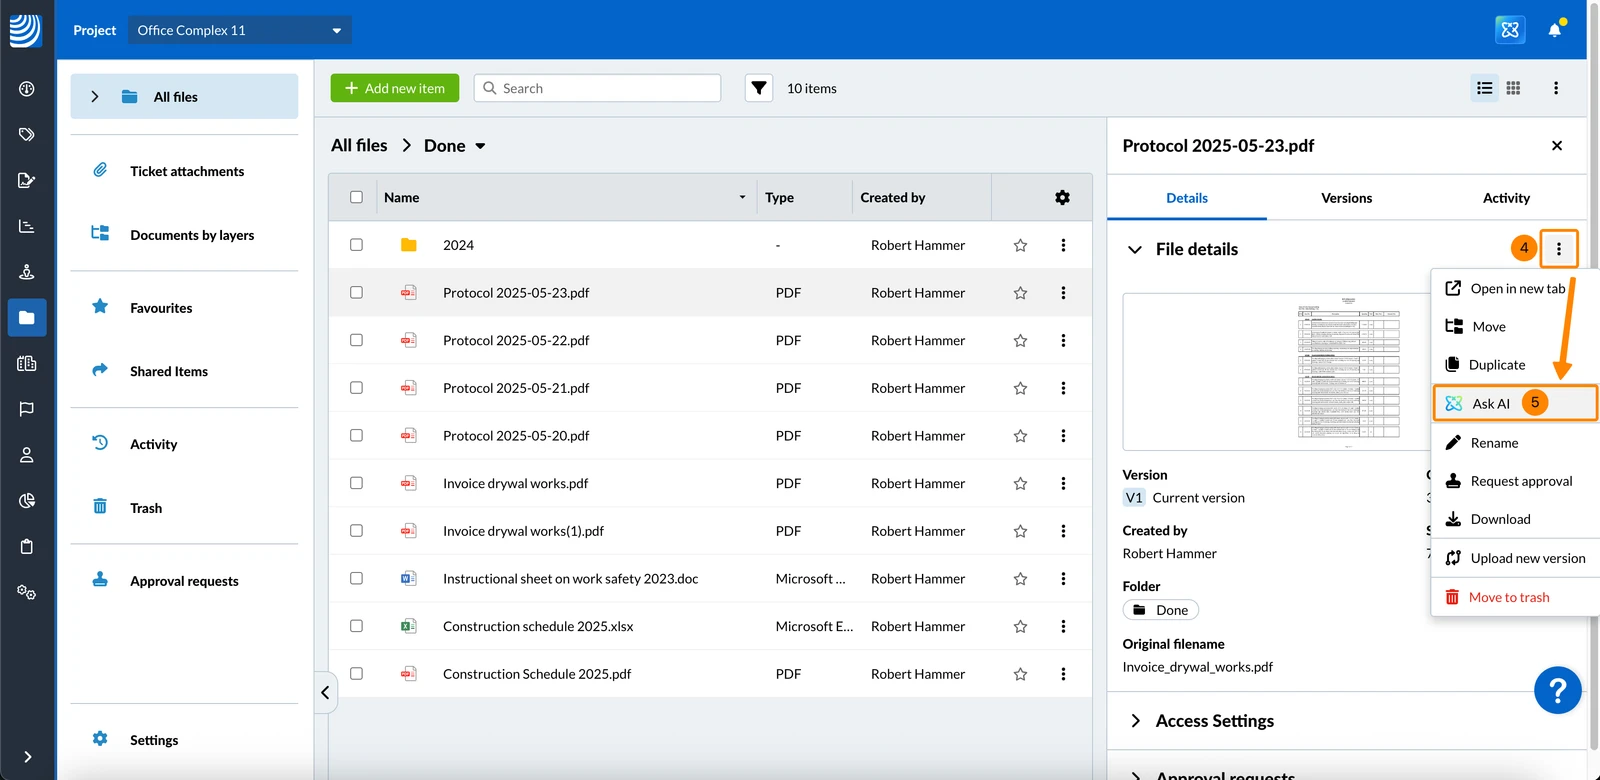Star the Protocol 2025-05-22.pdf file
Viewport: 1600px width, 780px height.
click(1020, 340)
